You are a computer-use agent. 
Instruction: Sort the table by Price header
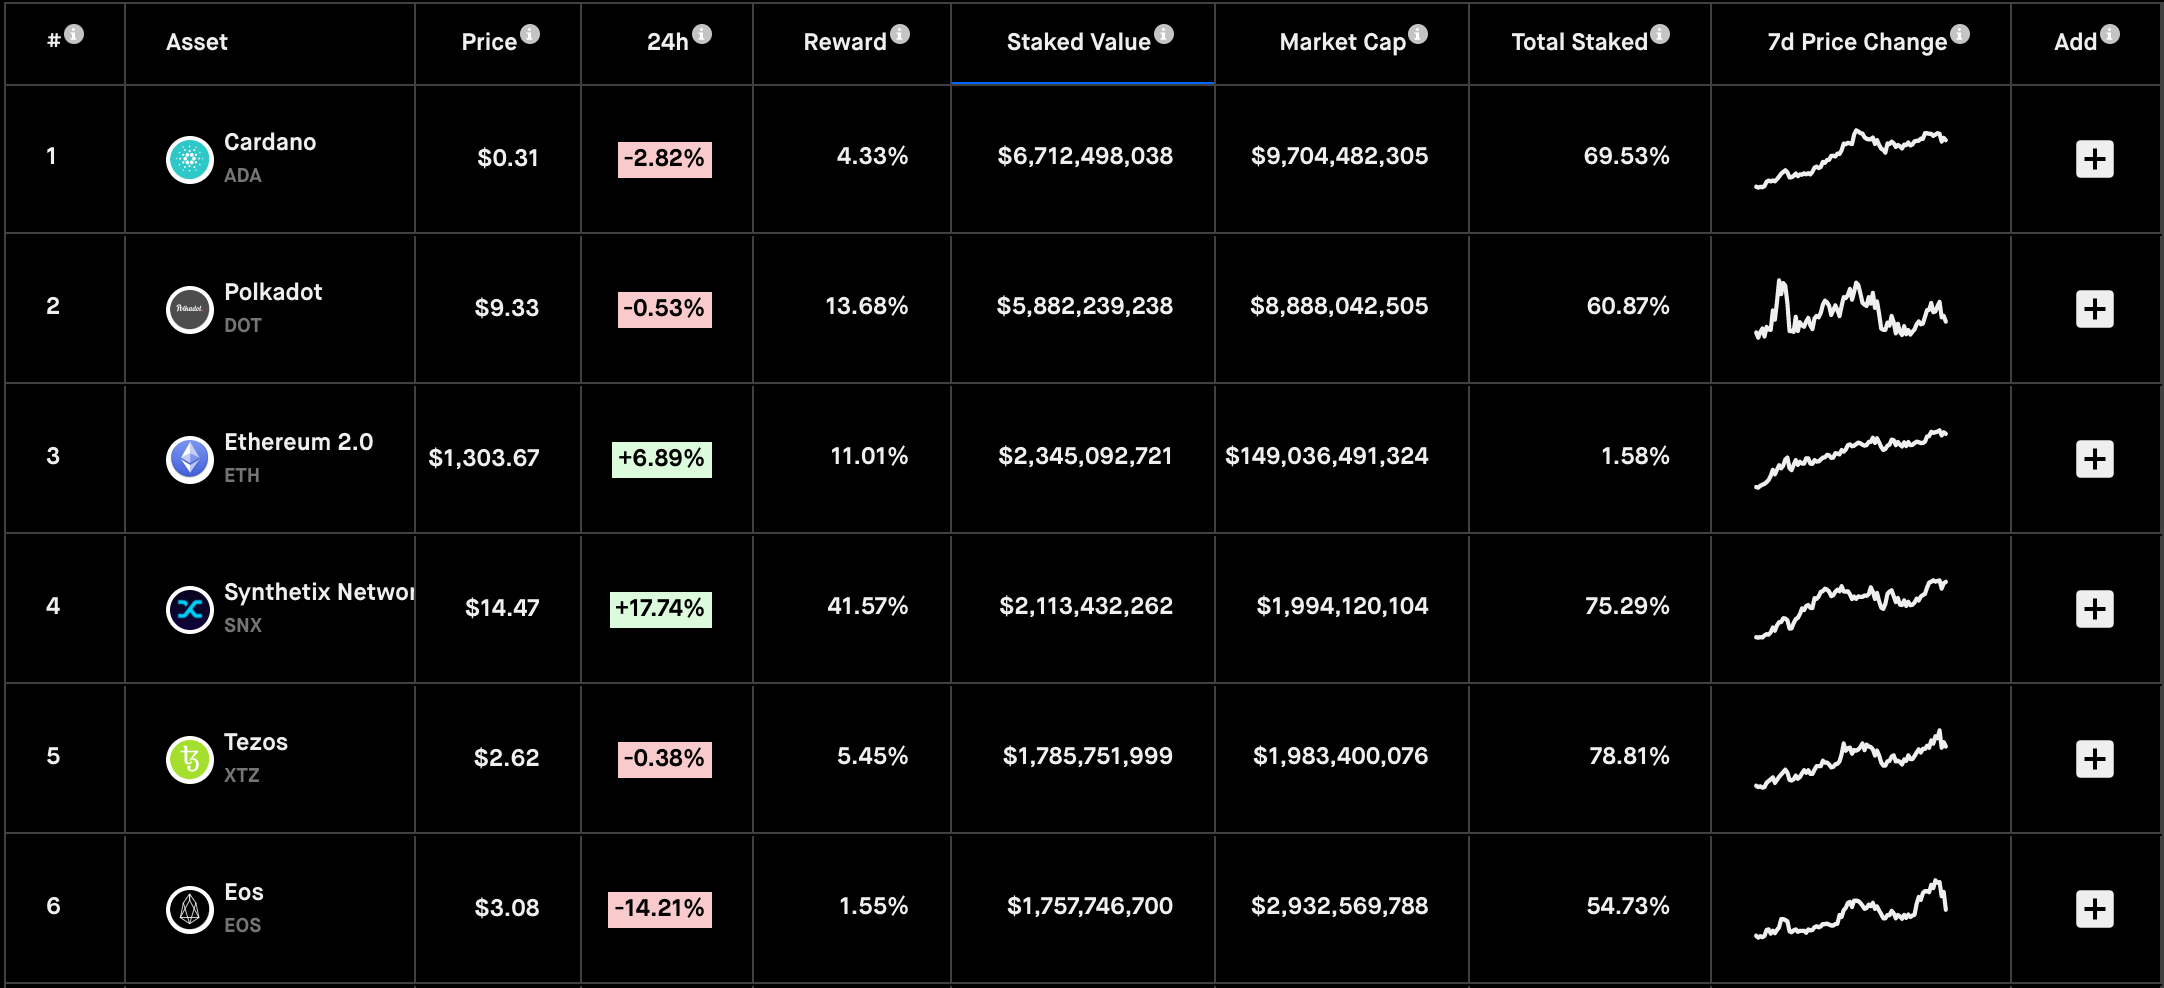click(x=488, y=42)
